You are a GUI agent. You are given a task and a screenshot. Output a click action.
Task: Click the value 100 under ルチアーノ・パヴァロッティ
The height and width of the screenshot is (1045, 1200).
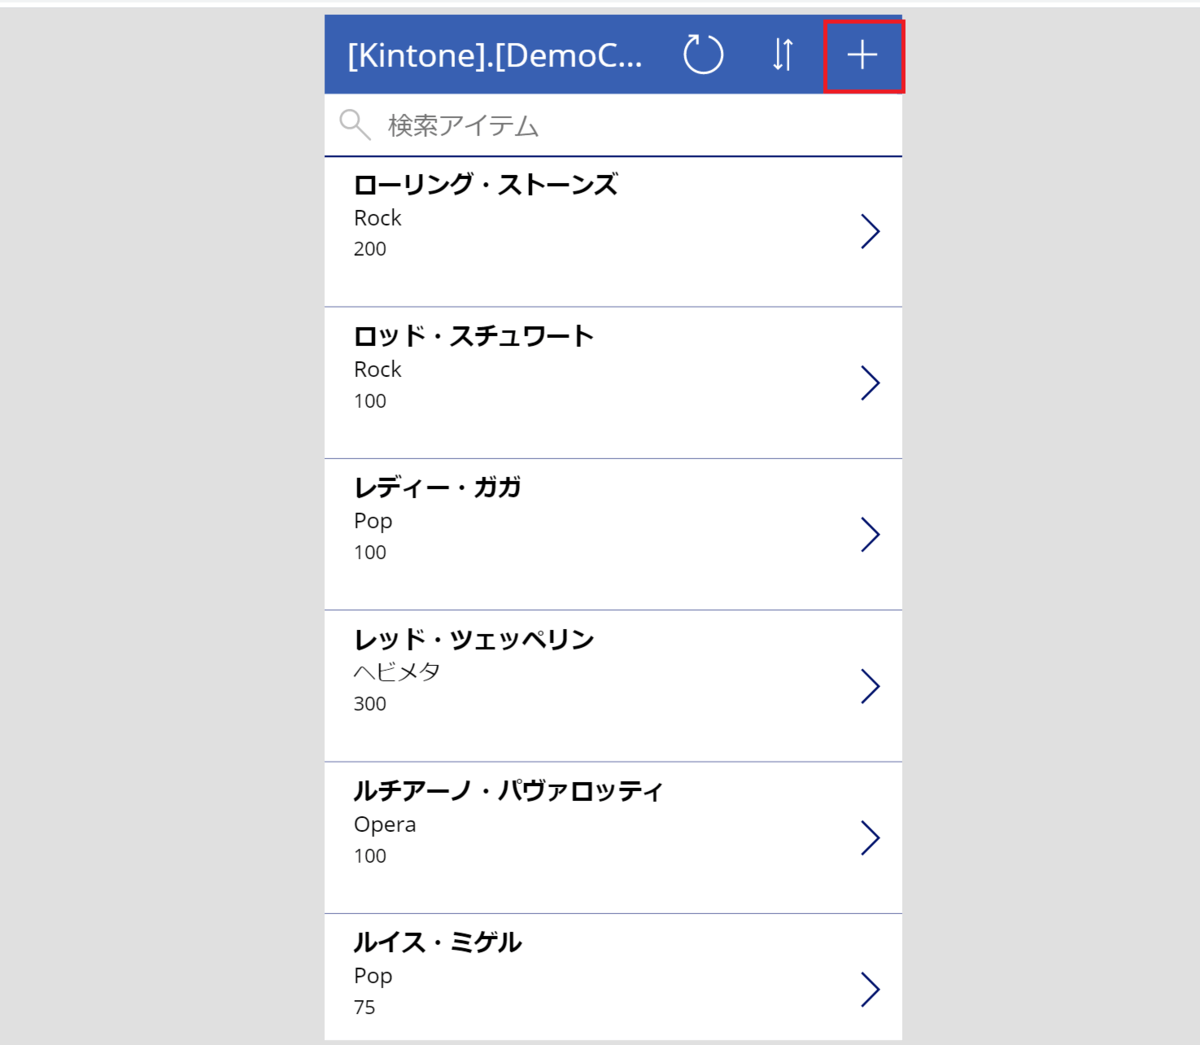point(370,856)
